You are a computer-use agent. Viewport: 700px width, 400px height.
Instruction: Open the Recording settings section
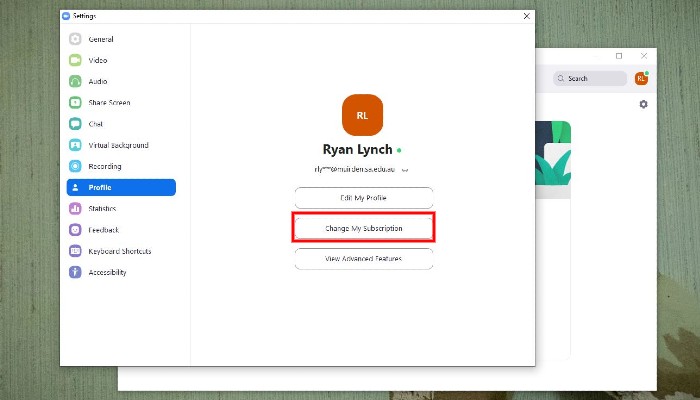point(104,166)
